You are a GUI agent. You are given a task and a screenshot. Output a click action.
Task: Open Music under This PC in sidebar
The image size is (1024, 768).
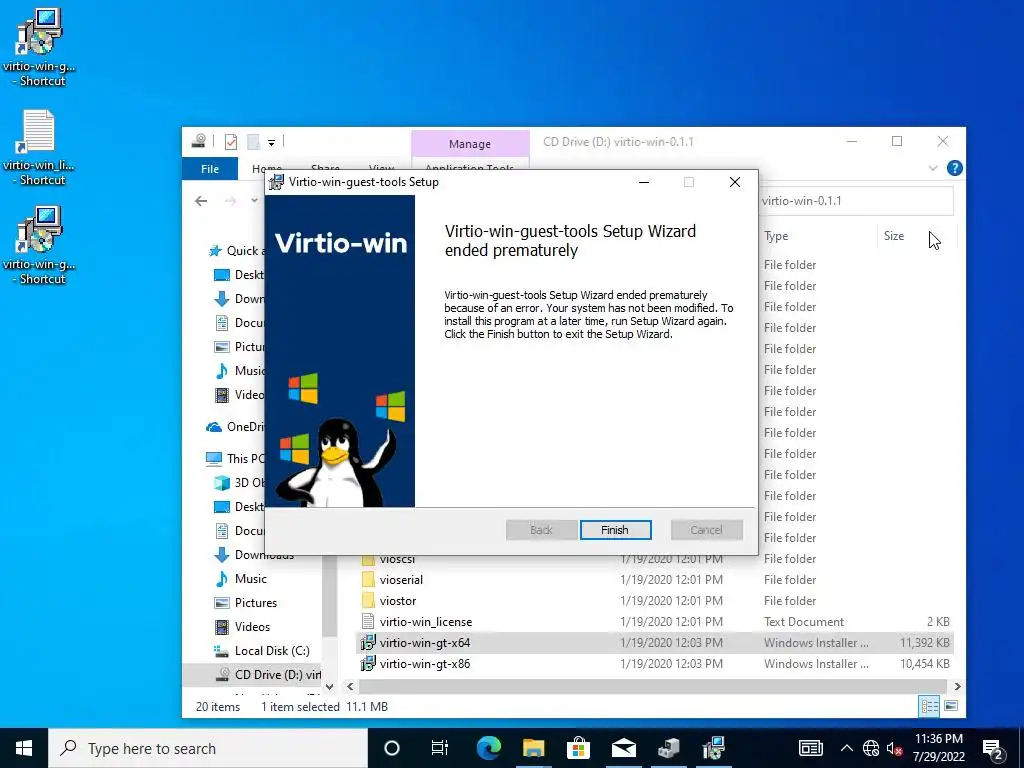251,579
